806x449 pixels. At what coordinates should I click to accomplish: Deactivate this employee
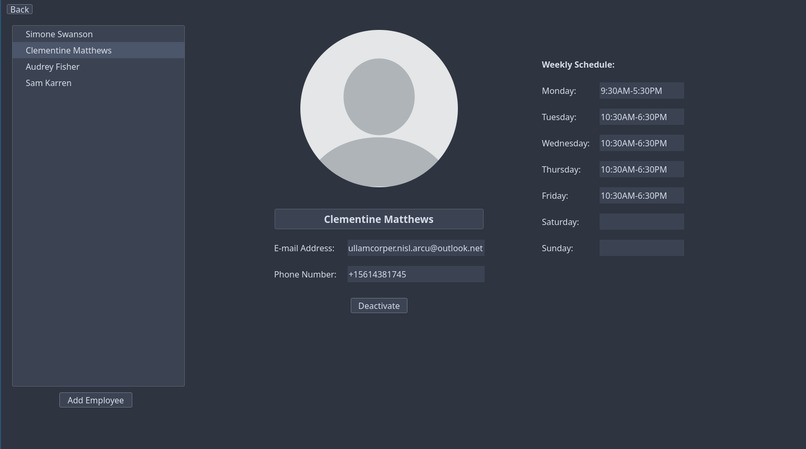tap(379, 306)
